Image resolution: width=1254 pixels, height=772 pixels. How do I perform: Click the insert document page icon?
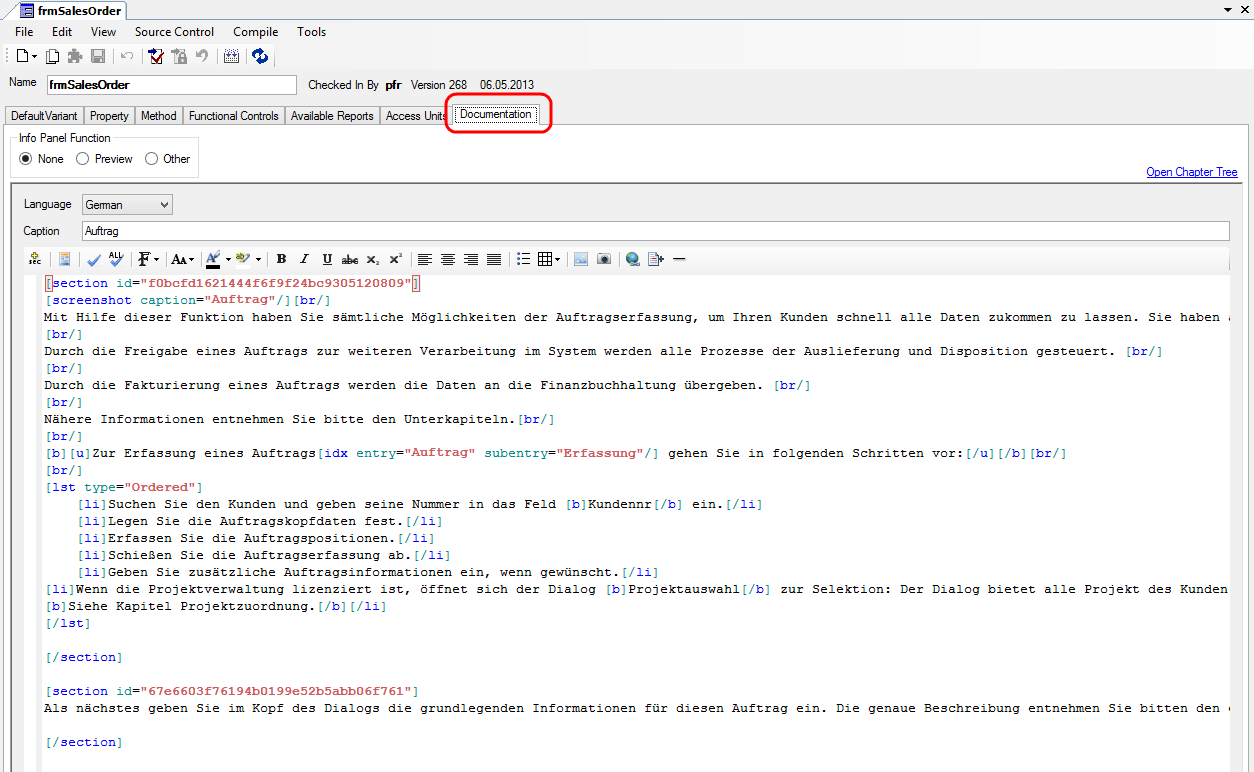tap(656, 259)
